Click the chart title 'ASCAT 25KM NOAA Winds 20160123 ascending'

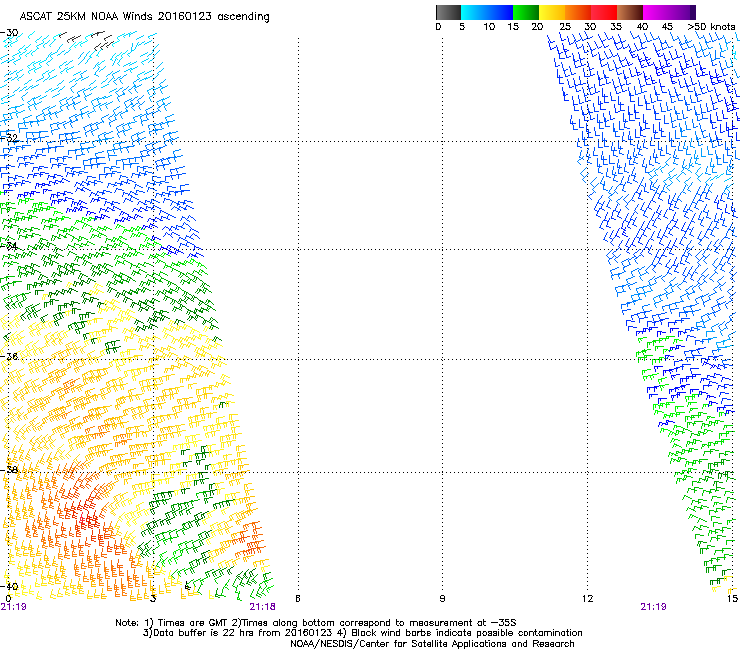[144, 17]
